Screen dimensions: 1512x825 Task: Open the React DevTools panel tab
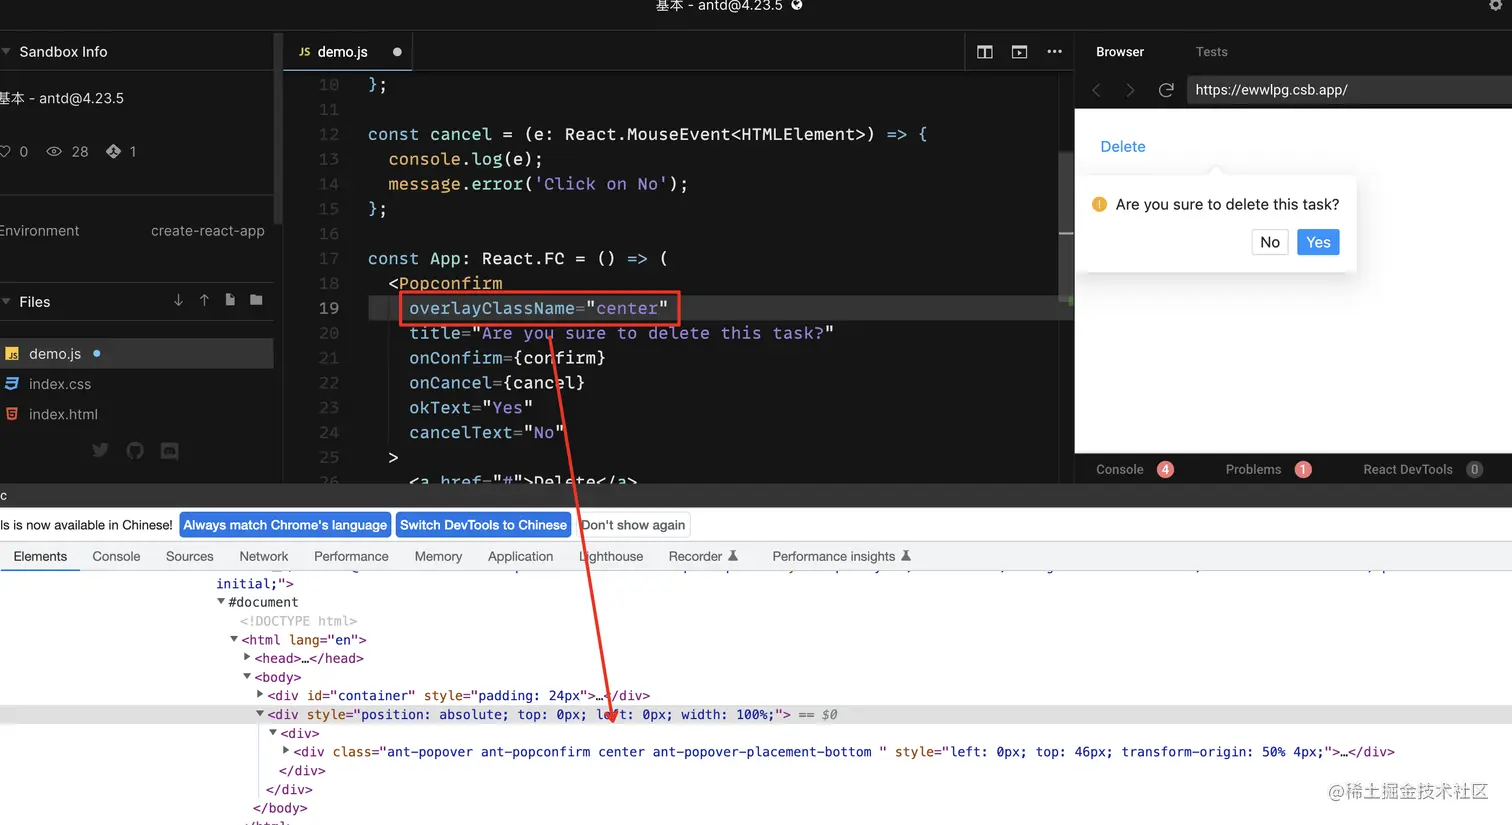pos(1408,469)
